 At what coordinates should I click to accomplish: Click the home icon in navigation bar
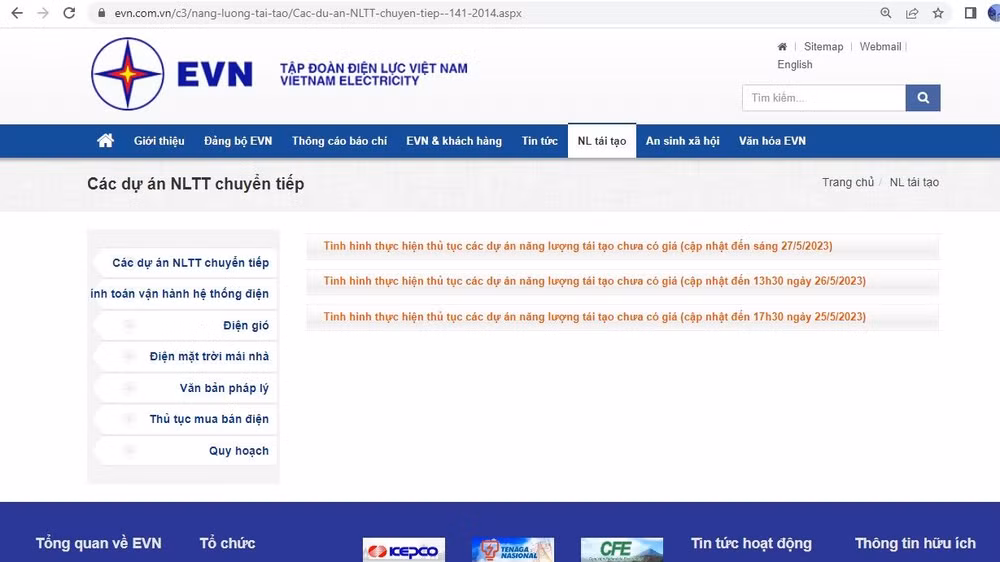tap(105, 141)
